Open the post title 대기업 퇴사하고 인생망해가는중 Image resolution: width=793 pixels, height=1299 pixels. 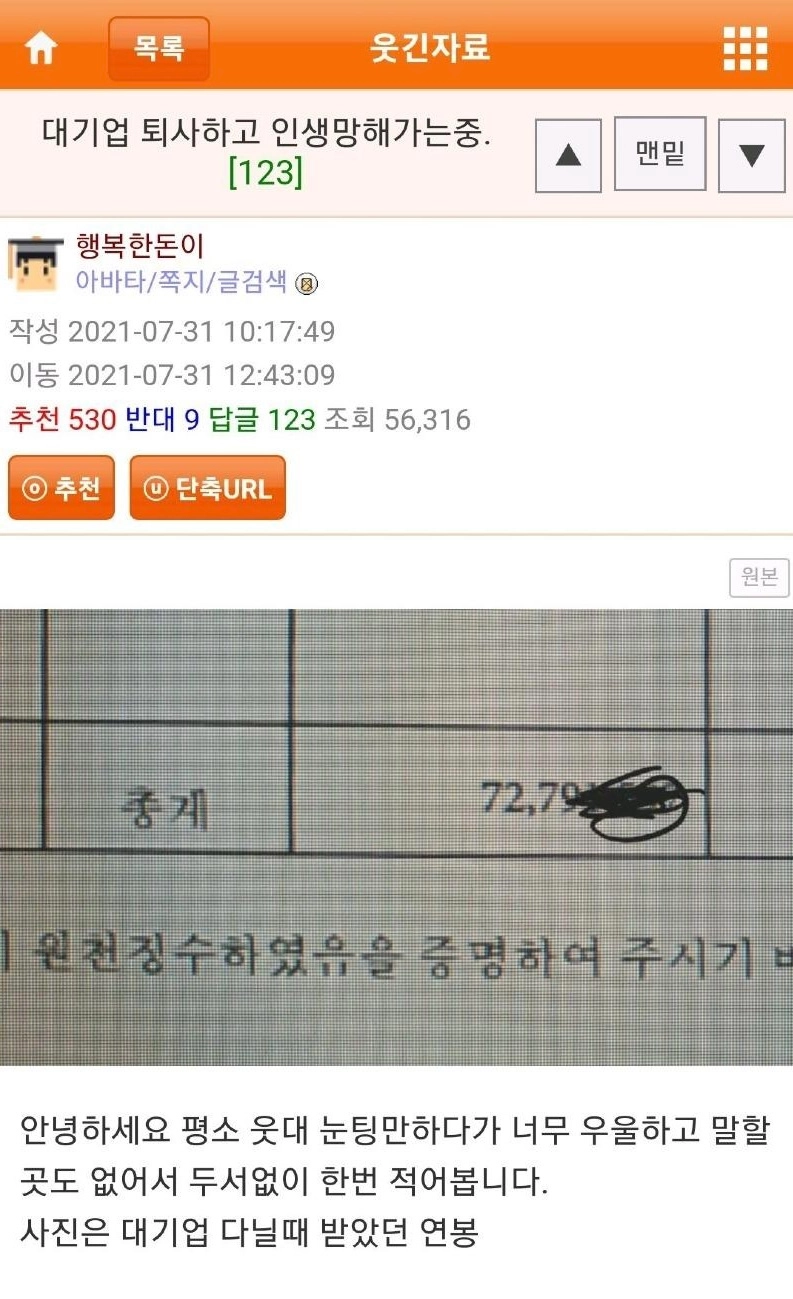click(x=266, y=133)
